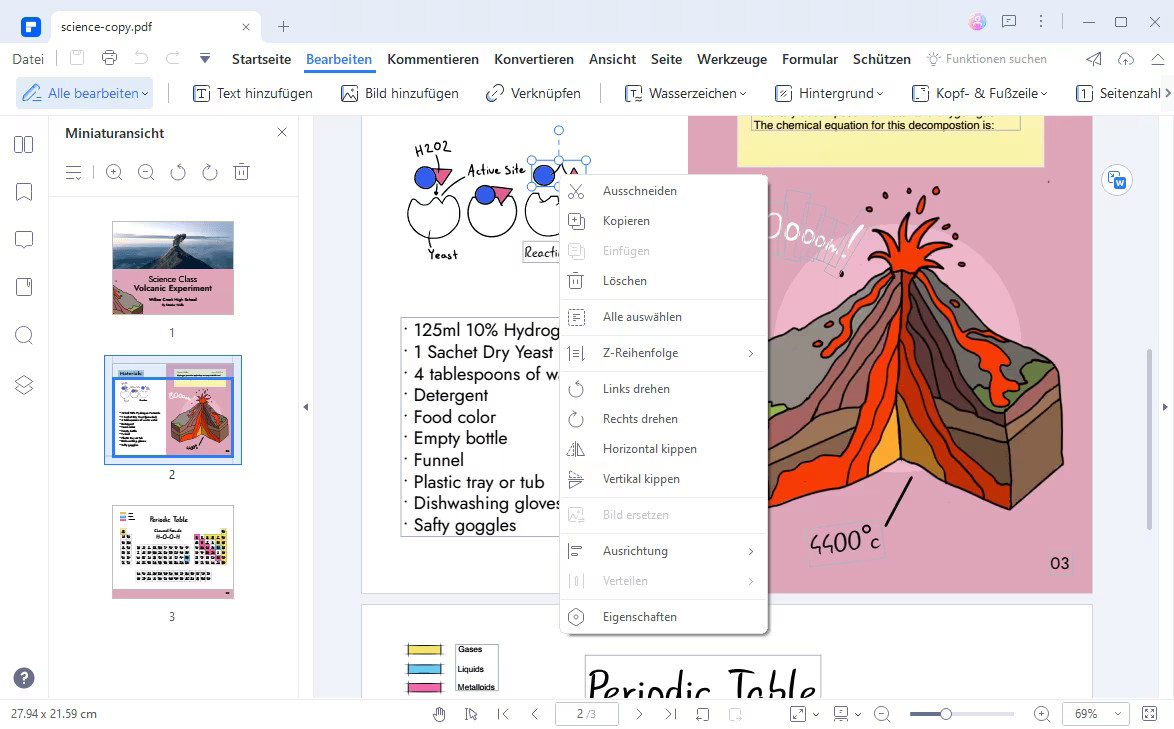1174x729 pixels.
Task: Delete selected thumbnail with trash icon
Action: [241, 172]
